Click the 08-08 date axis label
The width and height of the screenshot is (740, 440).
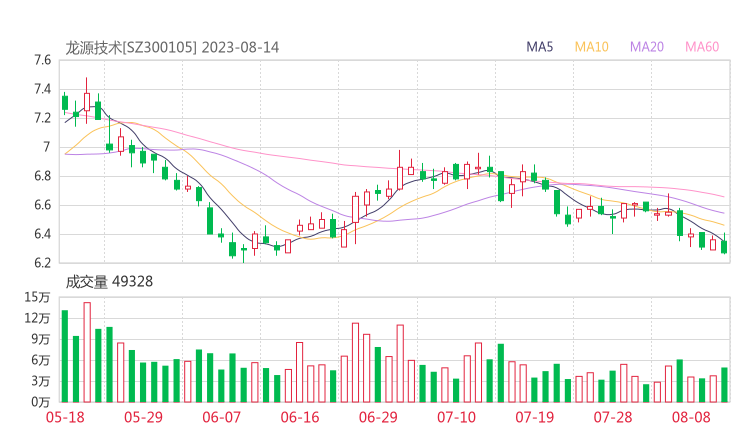(691, 417)
